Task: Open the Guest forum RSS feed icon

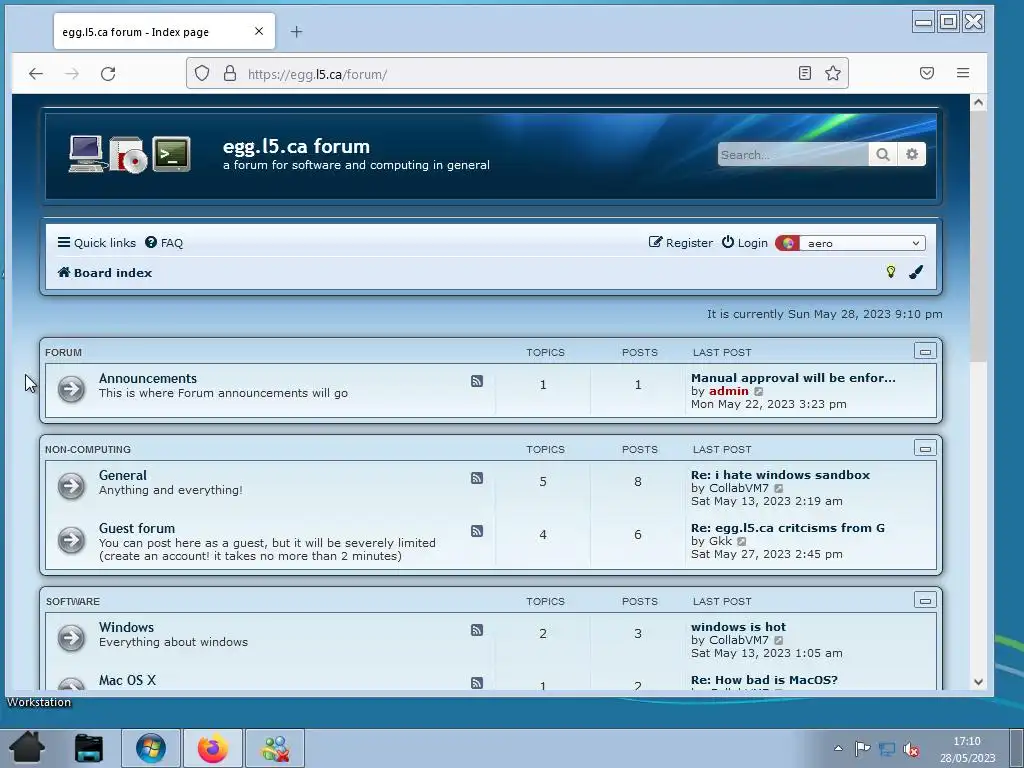Action: 477,531
